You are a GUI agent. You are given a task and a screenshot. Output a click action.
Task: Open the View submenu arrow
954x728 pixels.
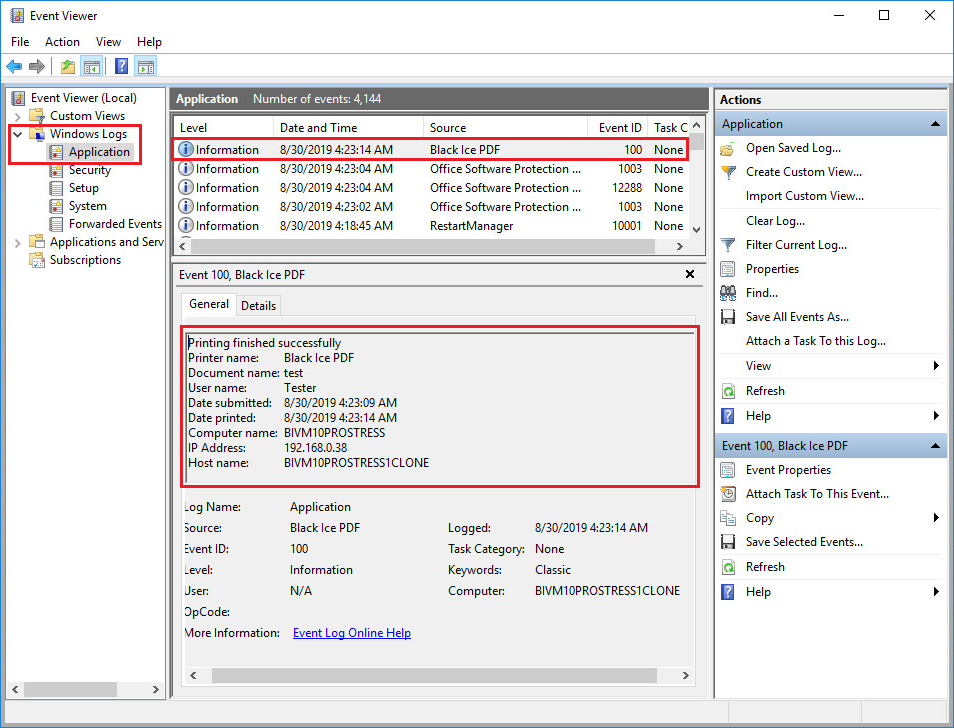coord(936,366)
